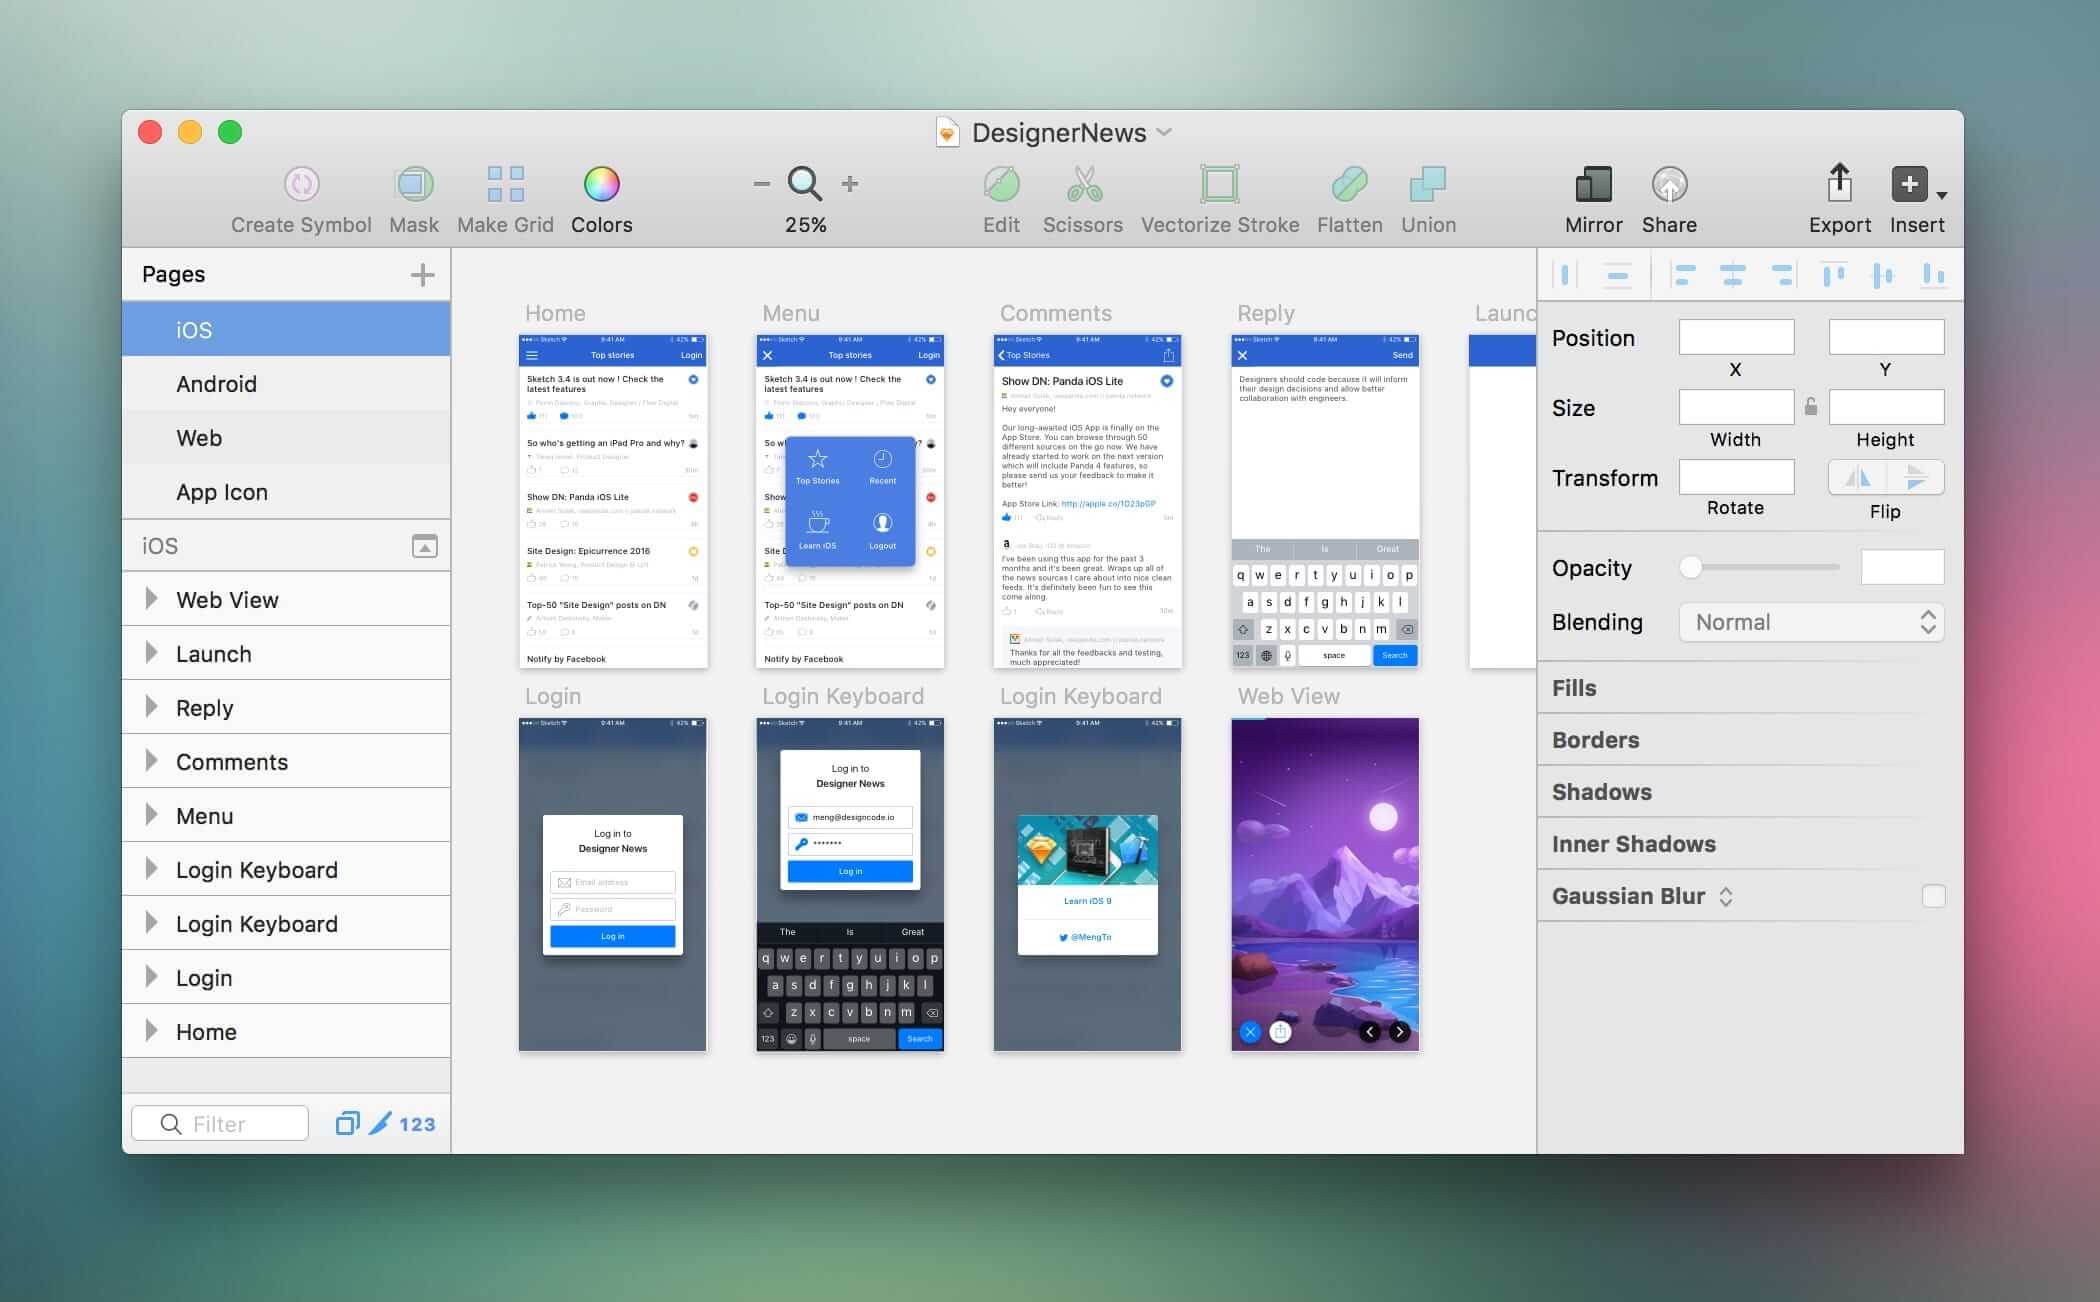Screen dimensions: 2100x1302
Task: Expand the Web View layer
Action: pyautogui.click(x=150, y=597)
